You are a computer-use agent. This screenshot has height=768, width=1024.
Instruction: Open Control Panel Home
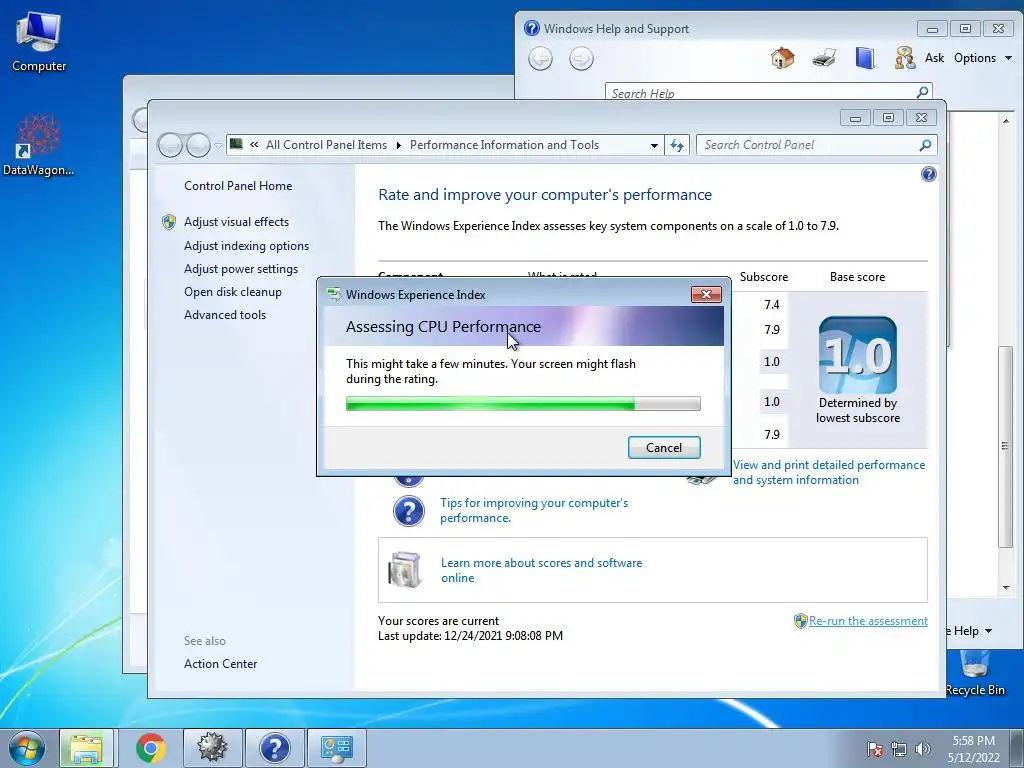pyautogui.click(x=238, y=186)
